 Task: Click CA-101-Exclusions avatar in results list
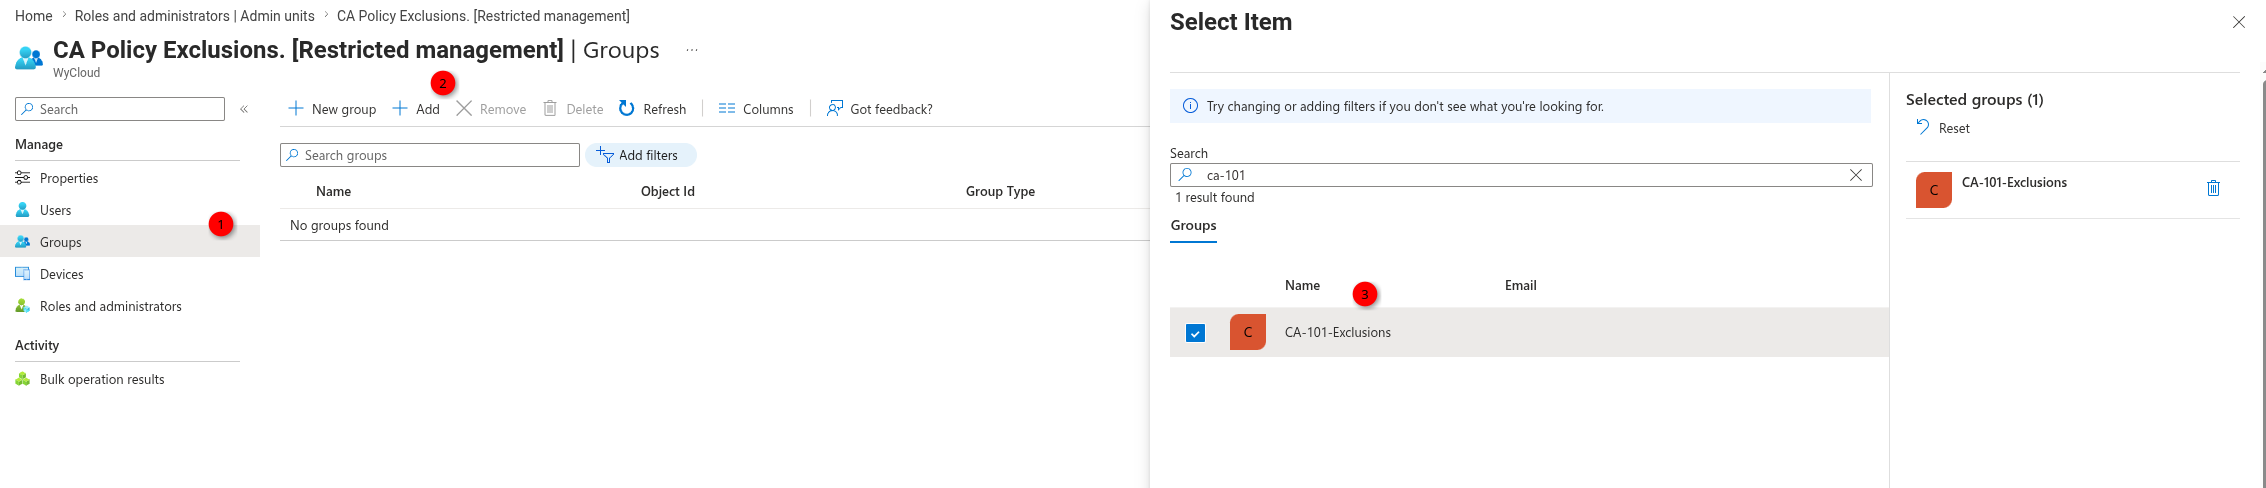(x=1248, y=332)
